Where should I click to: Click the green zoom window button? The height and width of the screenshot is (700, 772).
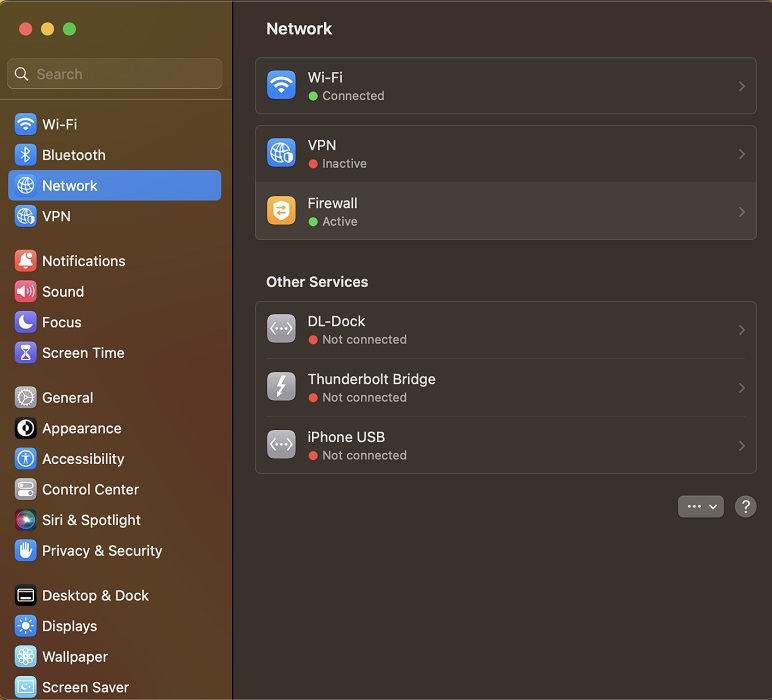(x=69, y=29)
